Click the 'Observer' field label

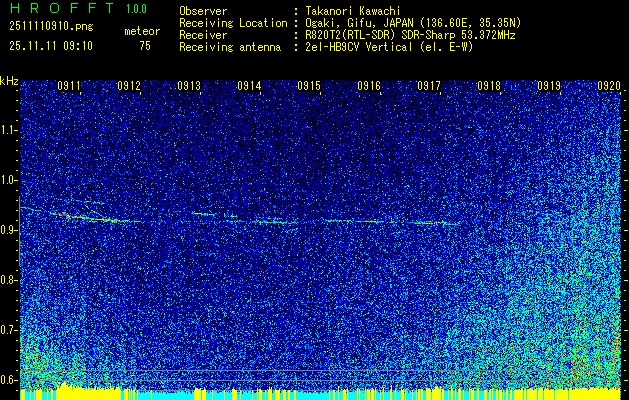click(x=203, y=11)
